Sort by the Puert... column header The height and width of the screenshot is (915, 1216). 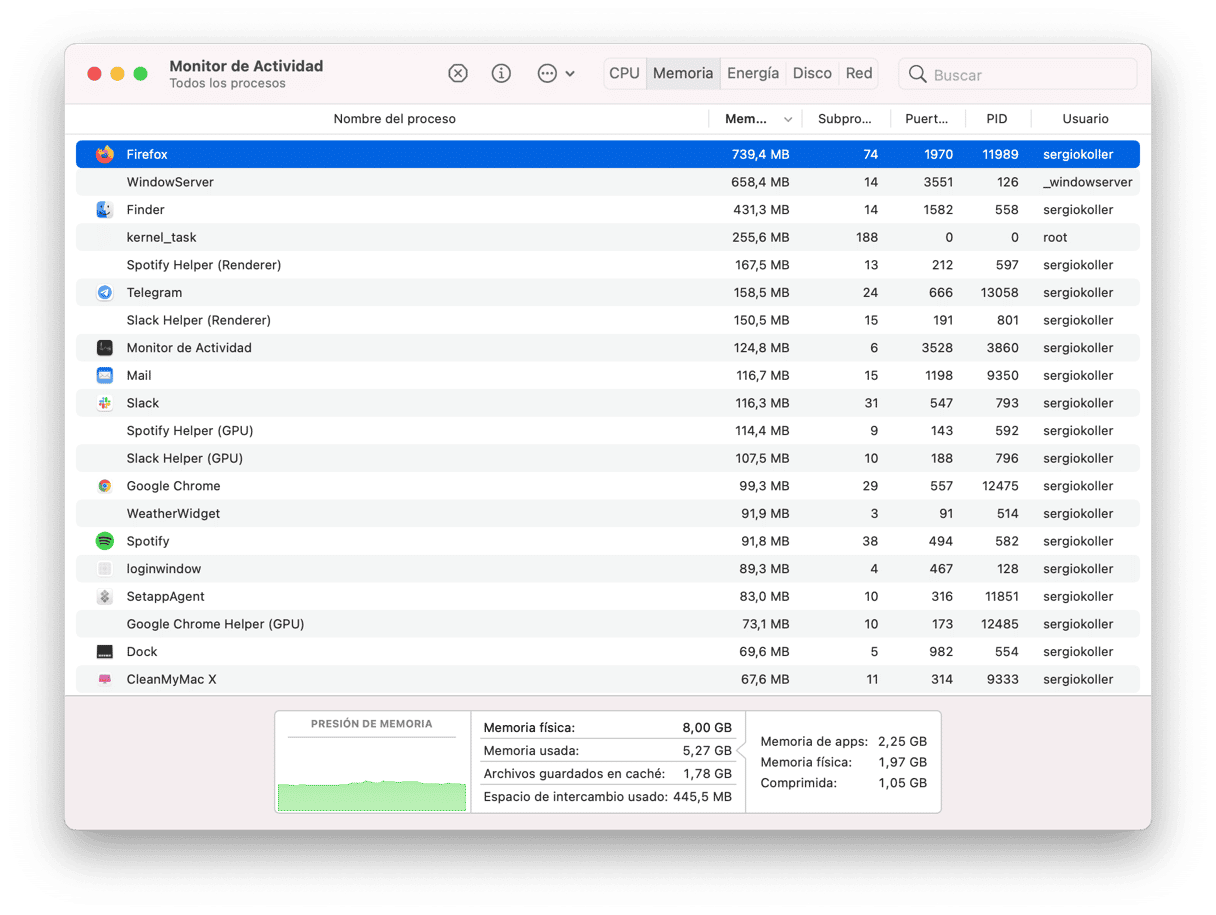point(927,119)
